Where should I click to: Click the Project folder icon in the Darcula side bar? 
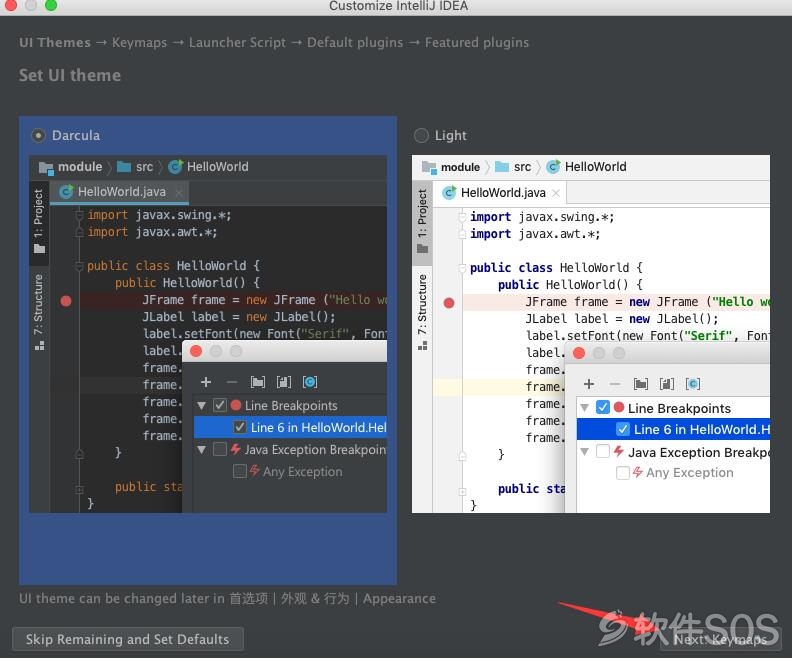tap(39, 248)
